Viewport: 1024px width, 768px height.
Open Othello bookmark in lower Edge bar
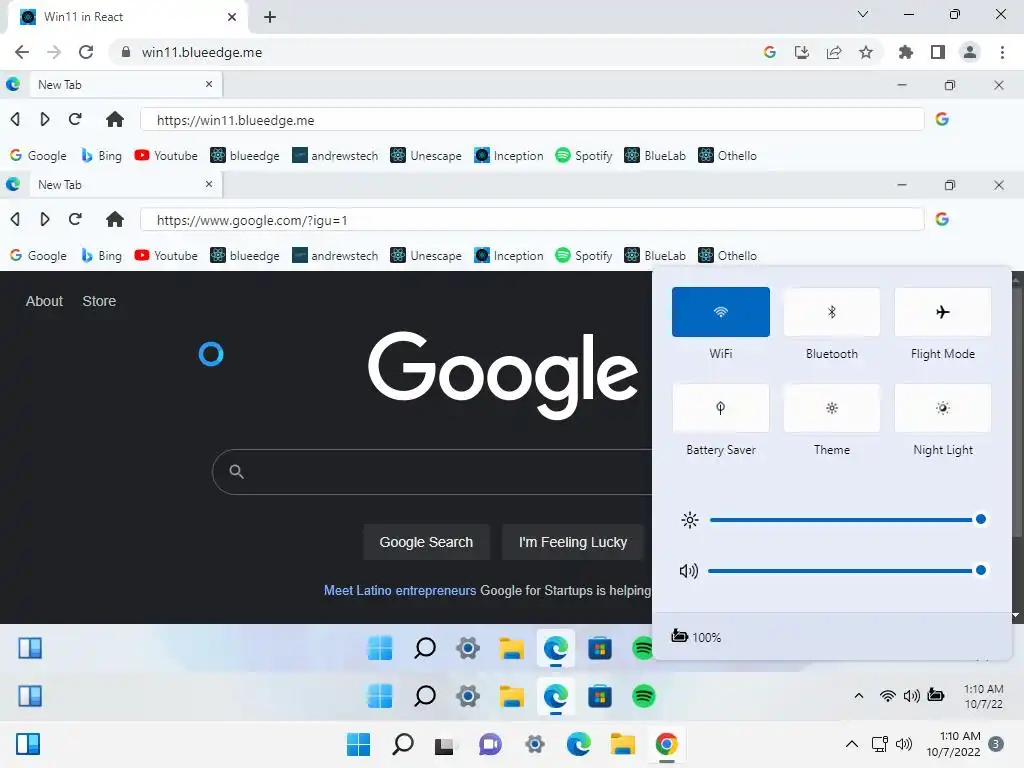(728, 255)
